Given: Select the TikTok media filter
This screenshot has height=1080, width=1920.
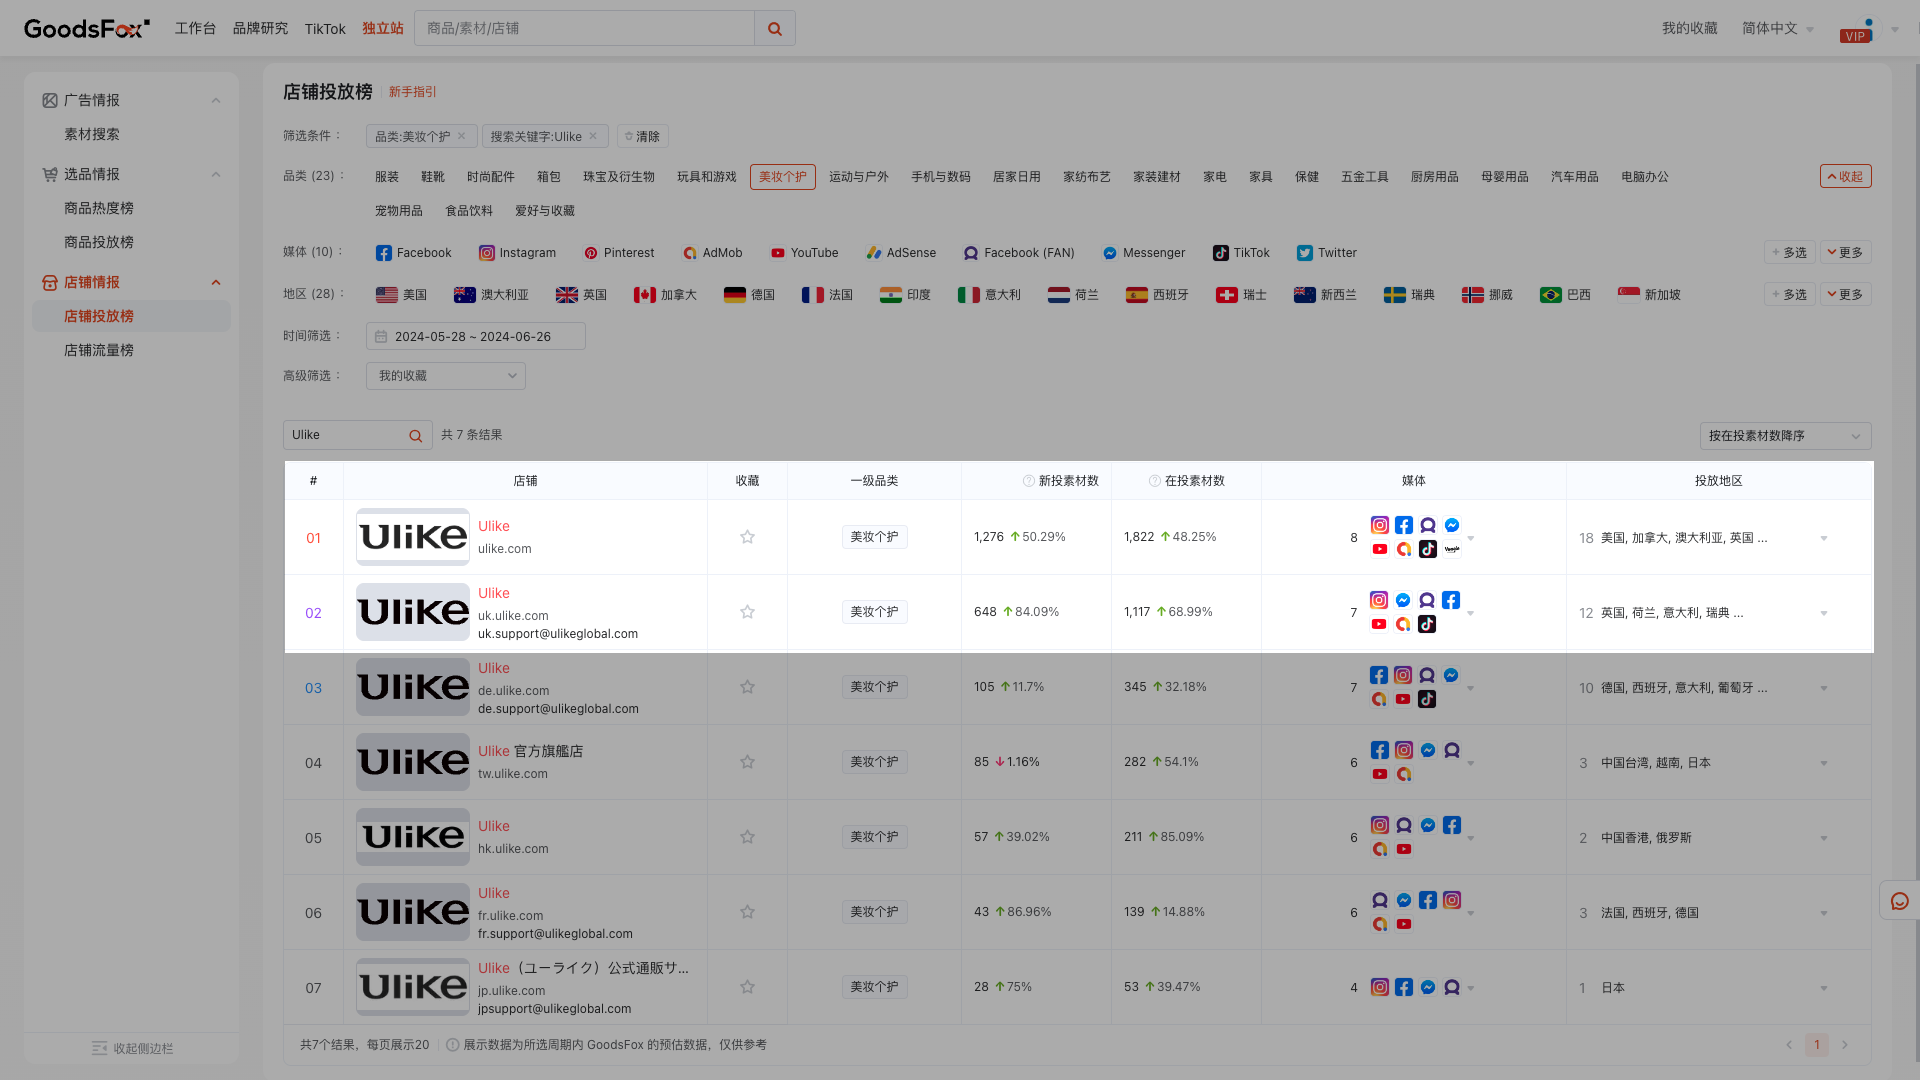Looking at the screenshot, I should tap(1241, 253).
